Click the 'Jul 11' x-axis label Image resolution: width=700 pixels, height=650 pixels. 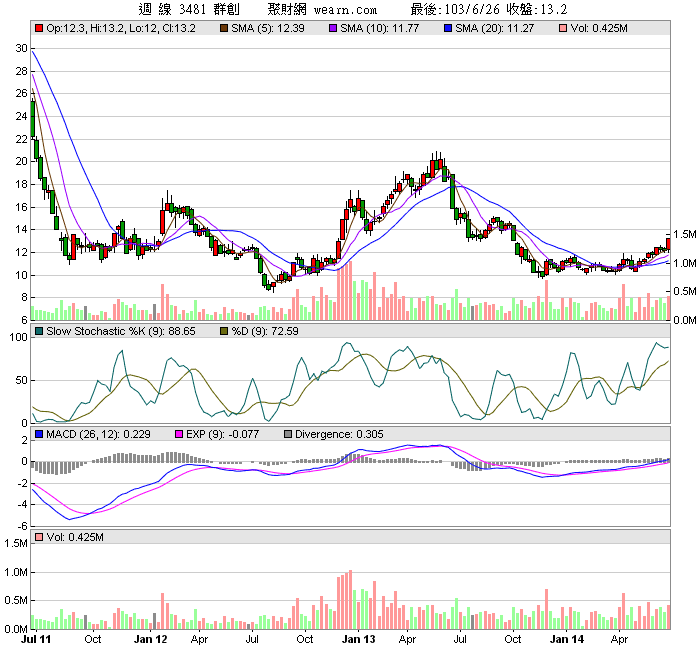pos(36,639)
